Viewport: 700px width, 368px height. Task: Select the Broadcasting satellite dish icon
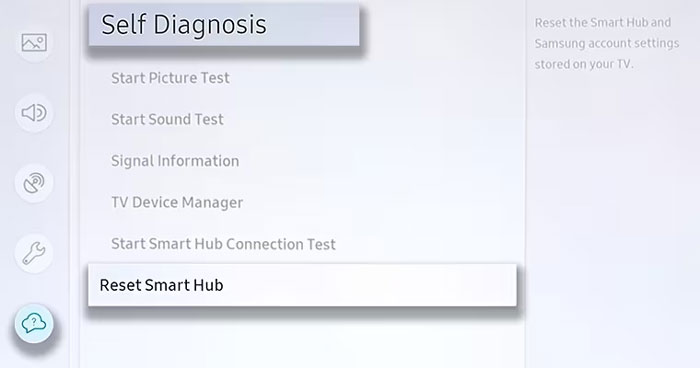coord(34,183)
